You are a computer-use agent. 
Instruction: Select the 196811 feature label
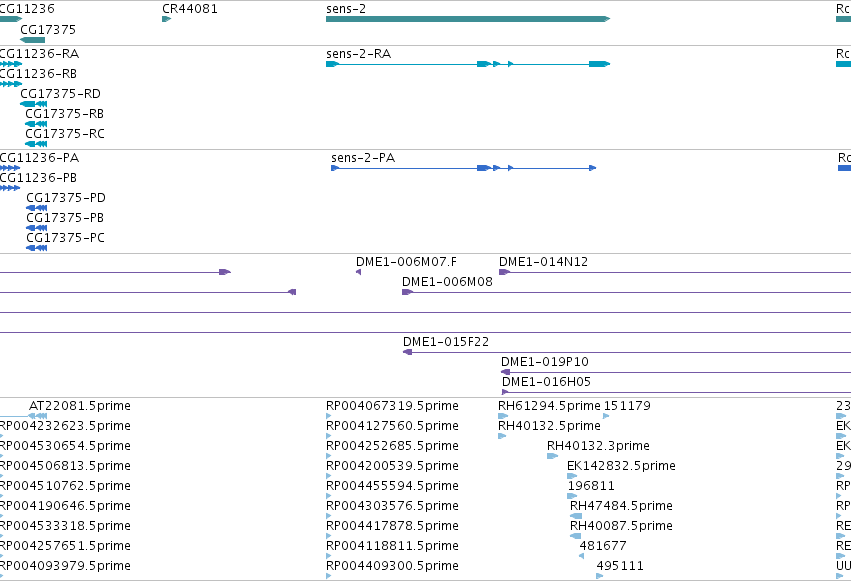click(x=591, y=486)
